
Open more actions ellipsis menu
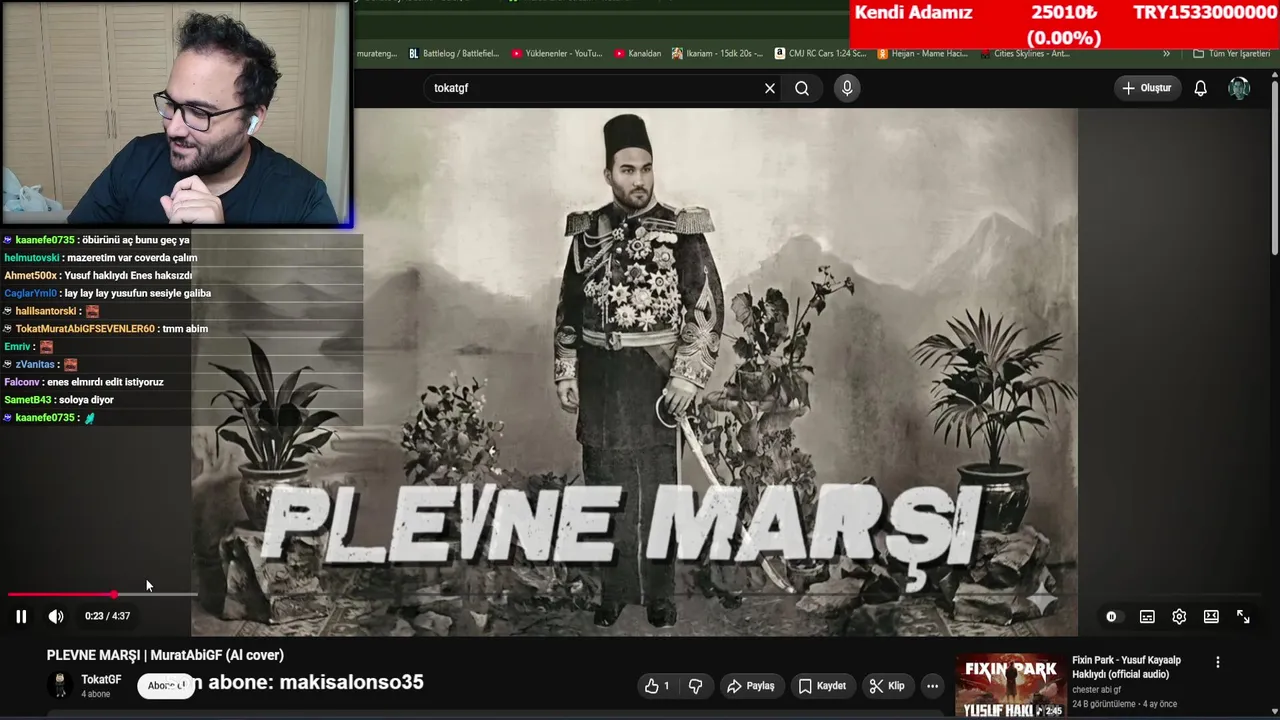(932, 686)
